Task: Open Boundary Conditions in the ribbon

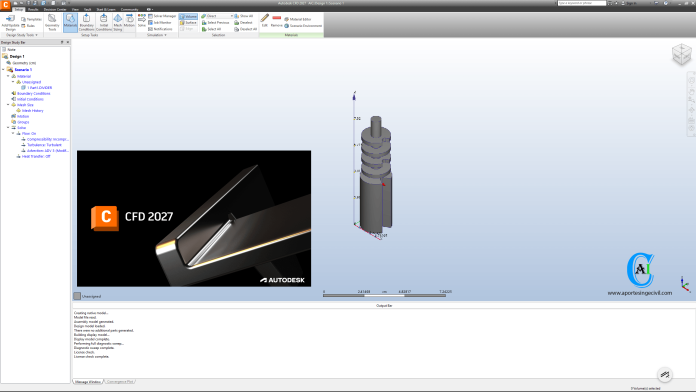Action: point(87,22)
